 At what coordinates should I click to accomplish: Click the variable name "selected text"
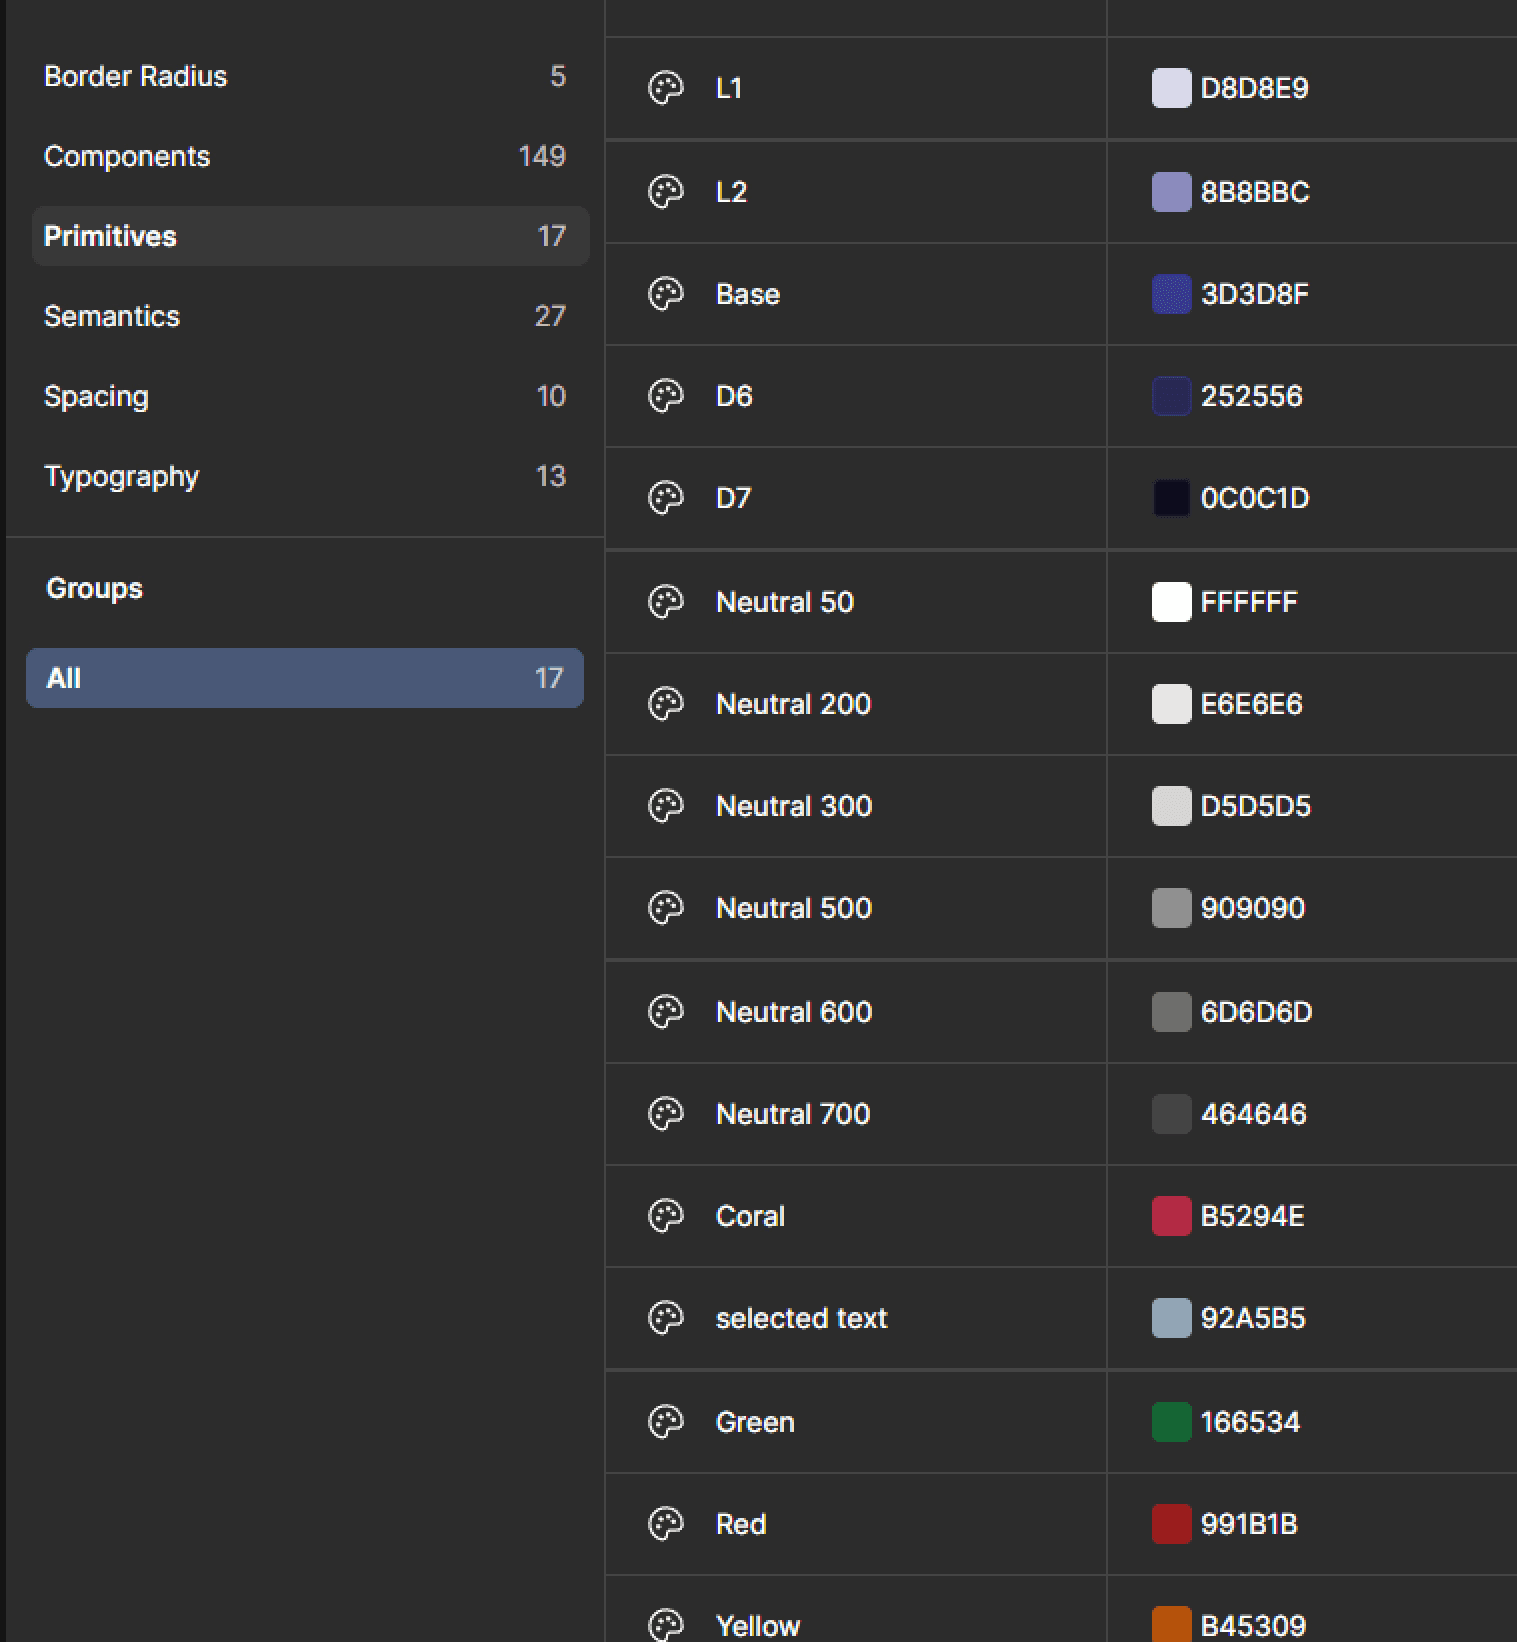(802, 1318)
